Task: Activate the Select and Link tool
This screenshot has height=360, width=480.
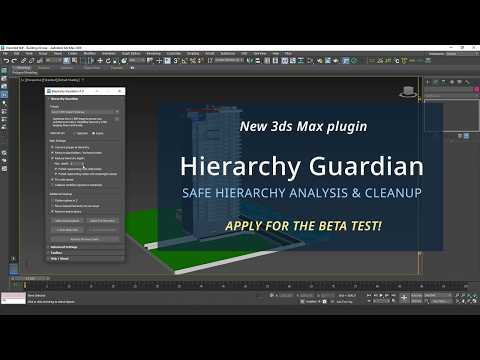Action: [x=23, y=61]
